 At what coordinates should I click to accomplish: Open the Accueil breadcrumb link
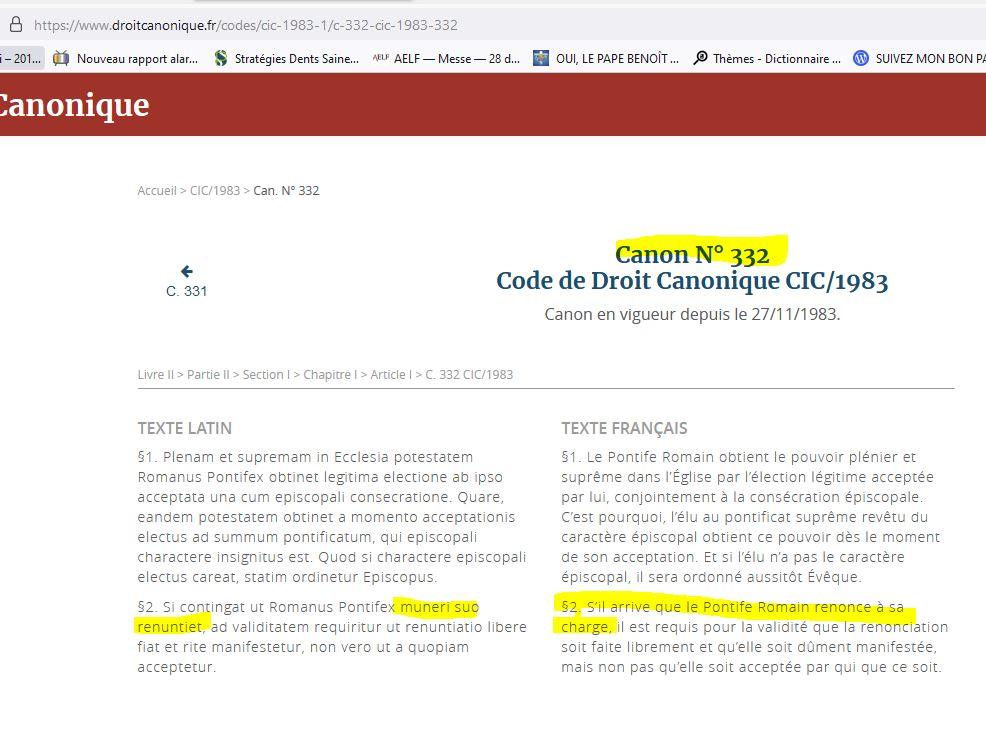(156, 191)
